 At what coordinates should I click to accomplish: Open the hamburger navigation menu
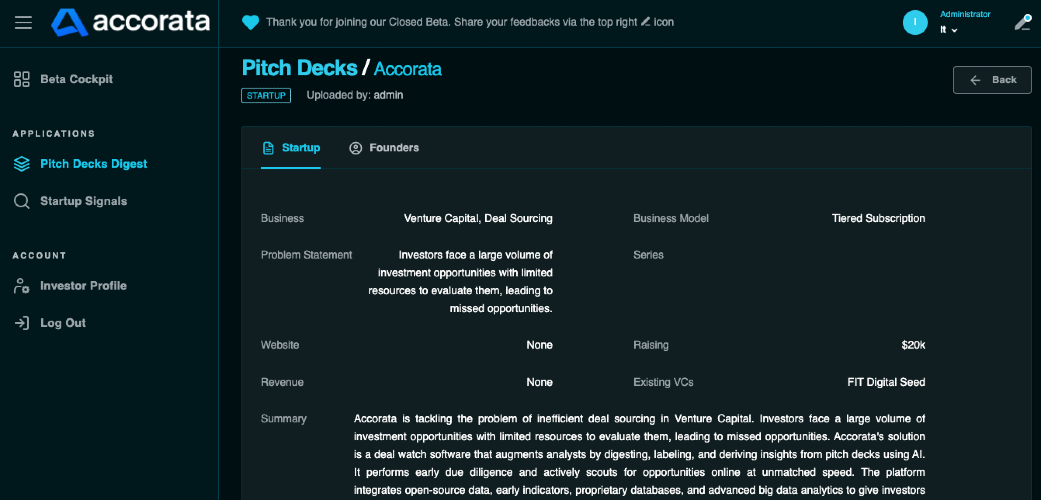coord(23,23)
